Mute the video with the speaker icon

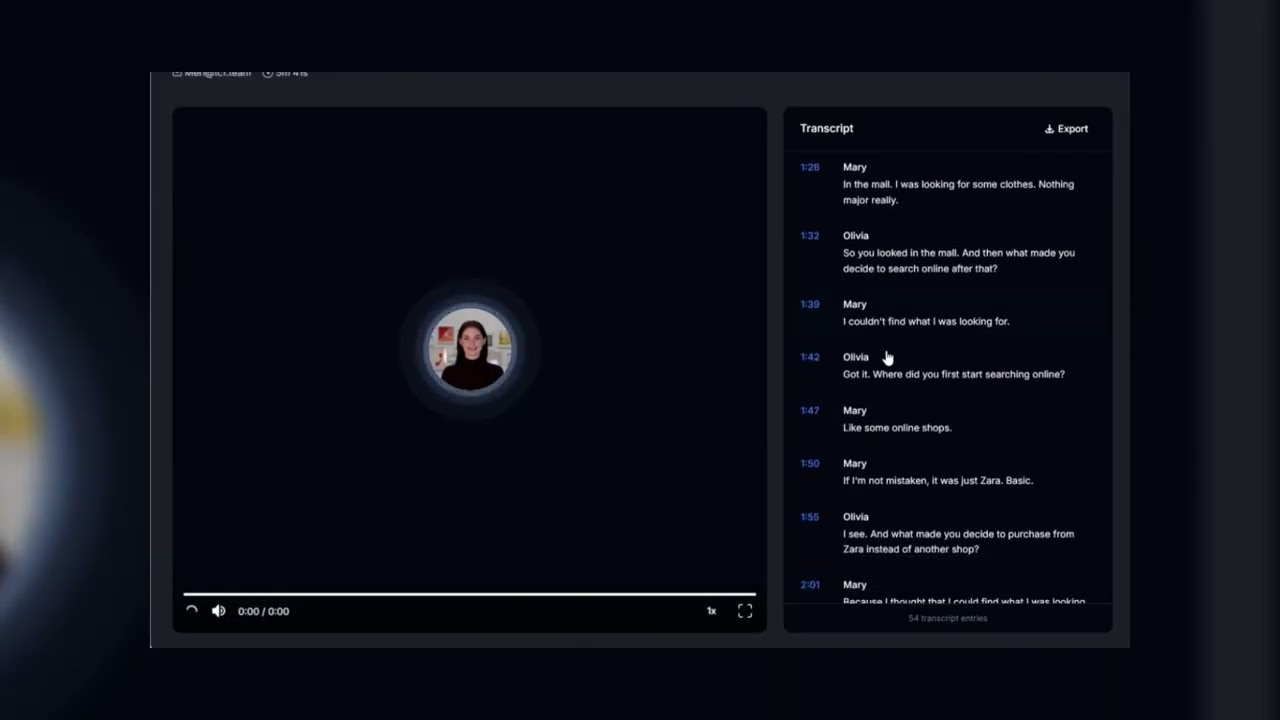tap(219, 611)
